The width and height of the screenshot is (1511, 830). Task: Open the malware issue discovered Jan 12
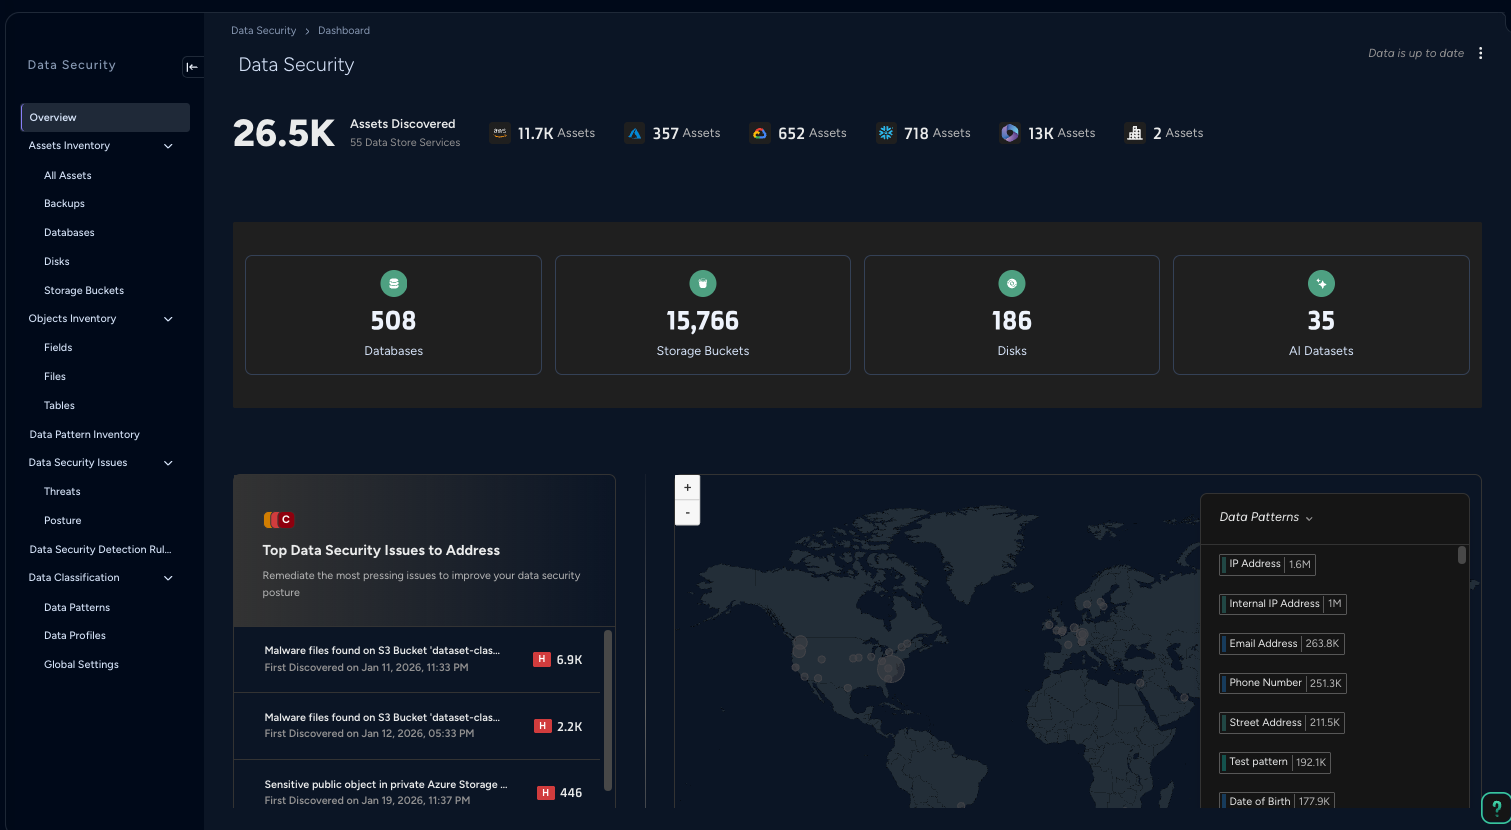[417, 726]
